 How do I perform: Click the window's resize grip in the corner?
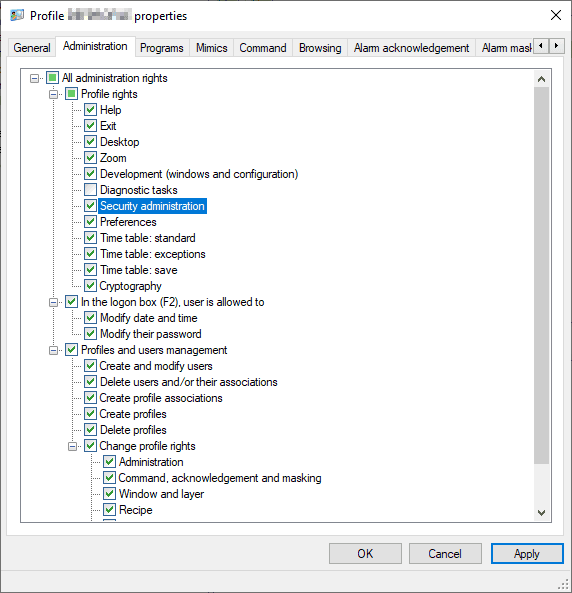(564, 585)
